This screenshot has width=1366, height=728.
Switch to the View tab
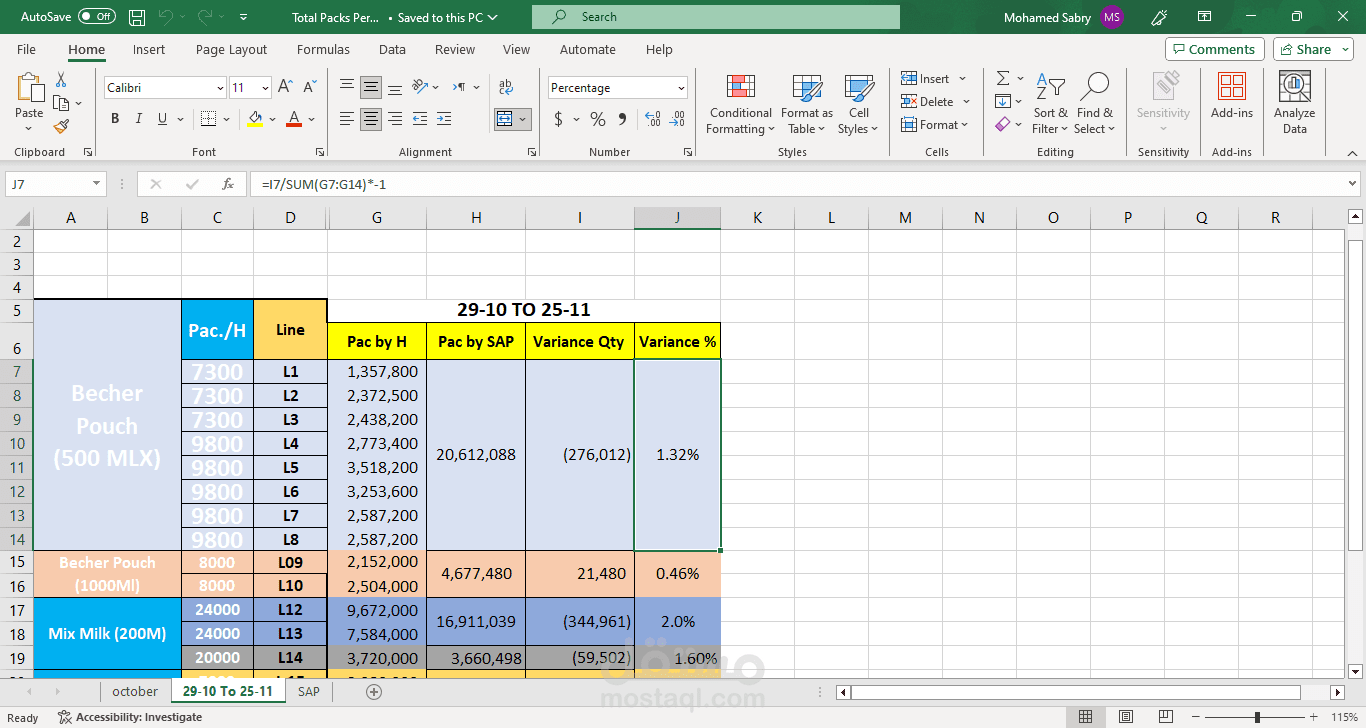tap(516, 49)
